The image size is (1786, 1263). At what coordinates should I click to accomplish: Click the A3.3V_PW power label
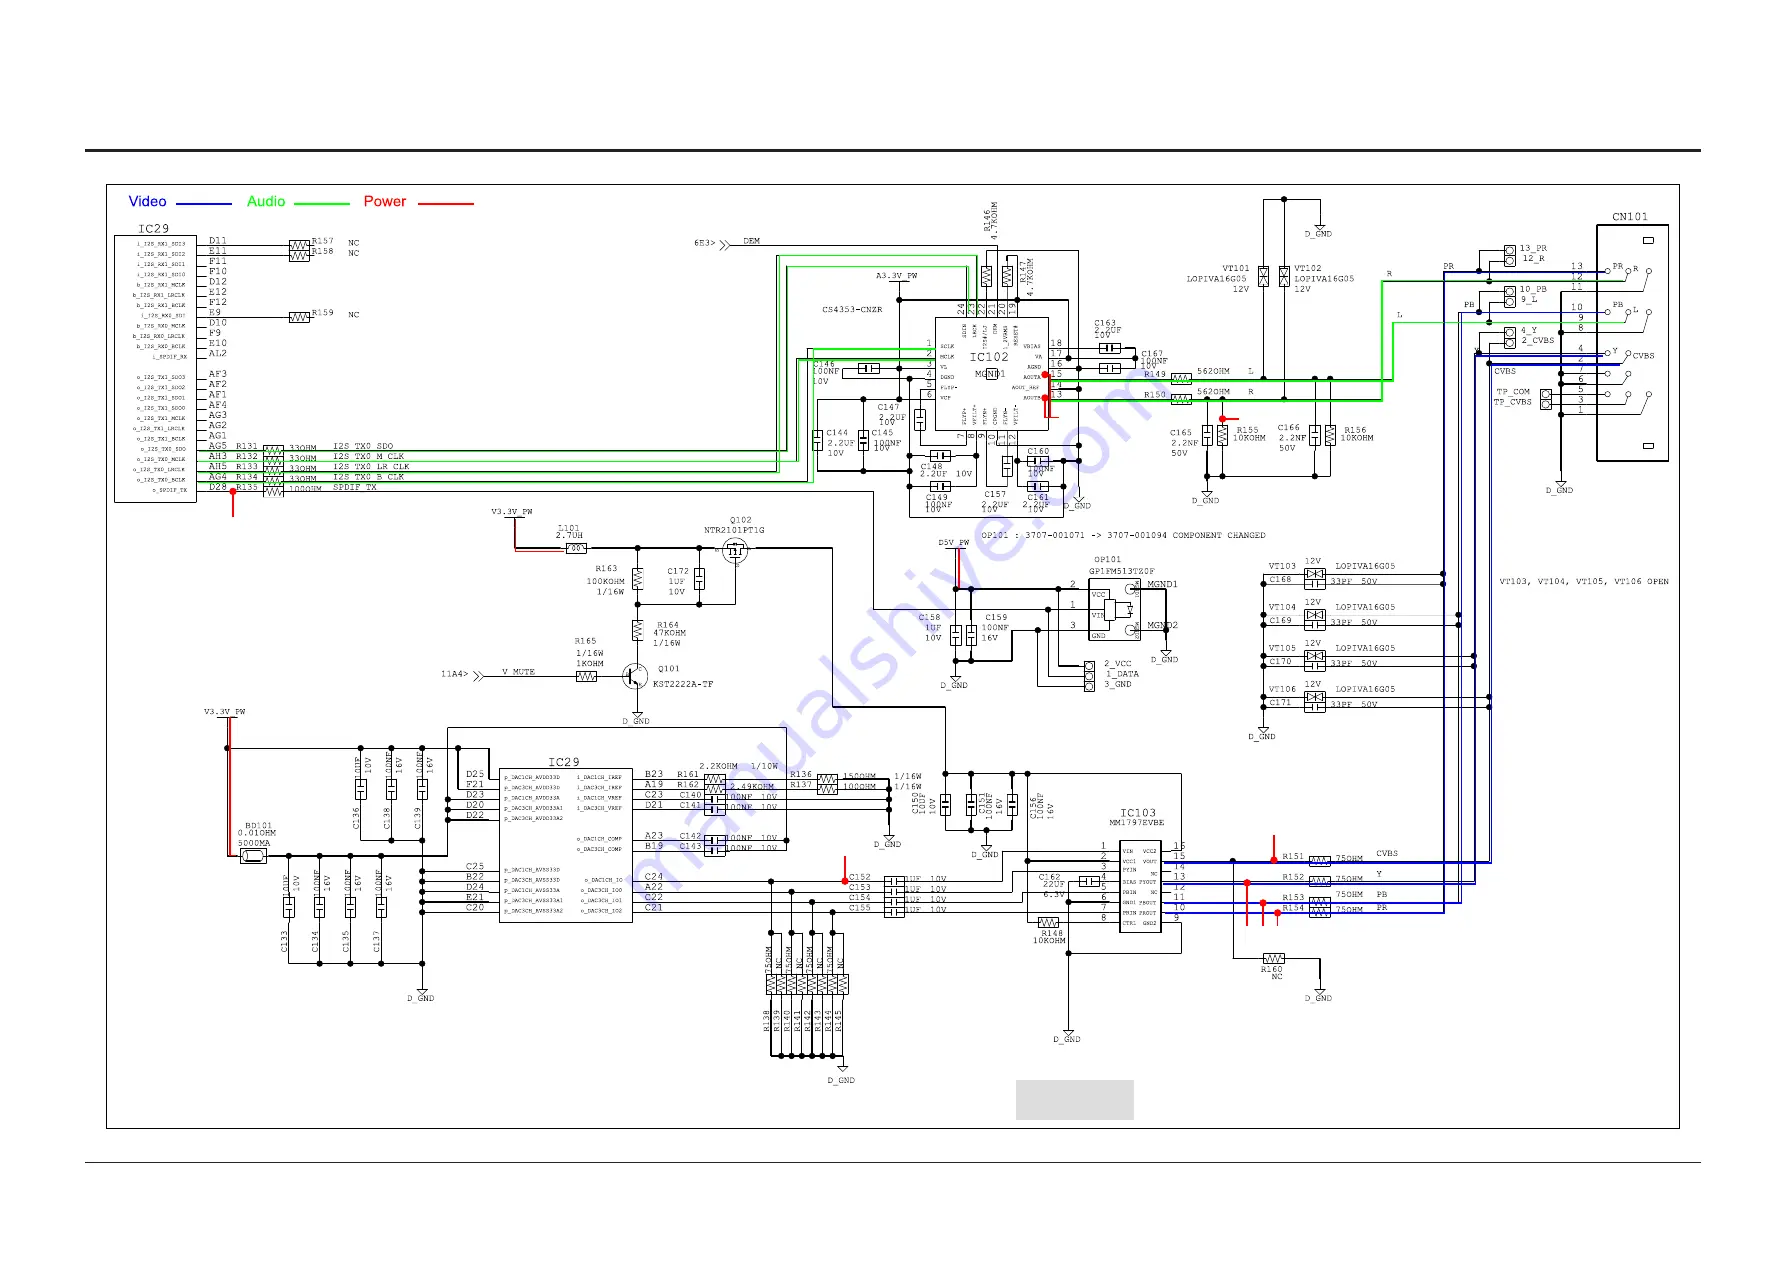(x=897, y=276)
